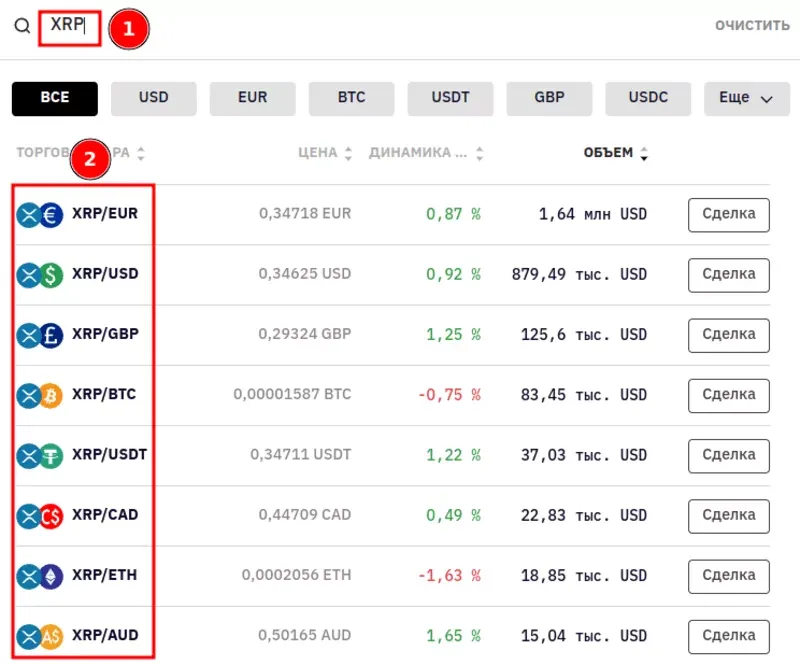
Task: Open the XRP/CAD pair name
Action: (x=105, y=514)
